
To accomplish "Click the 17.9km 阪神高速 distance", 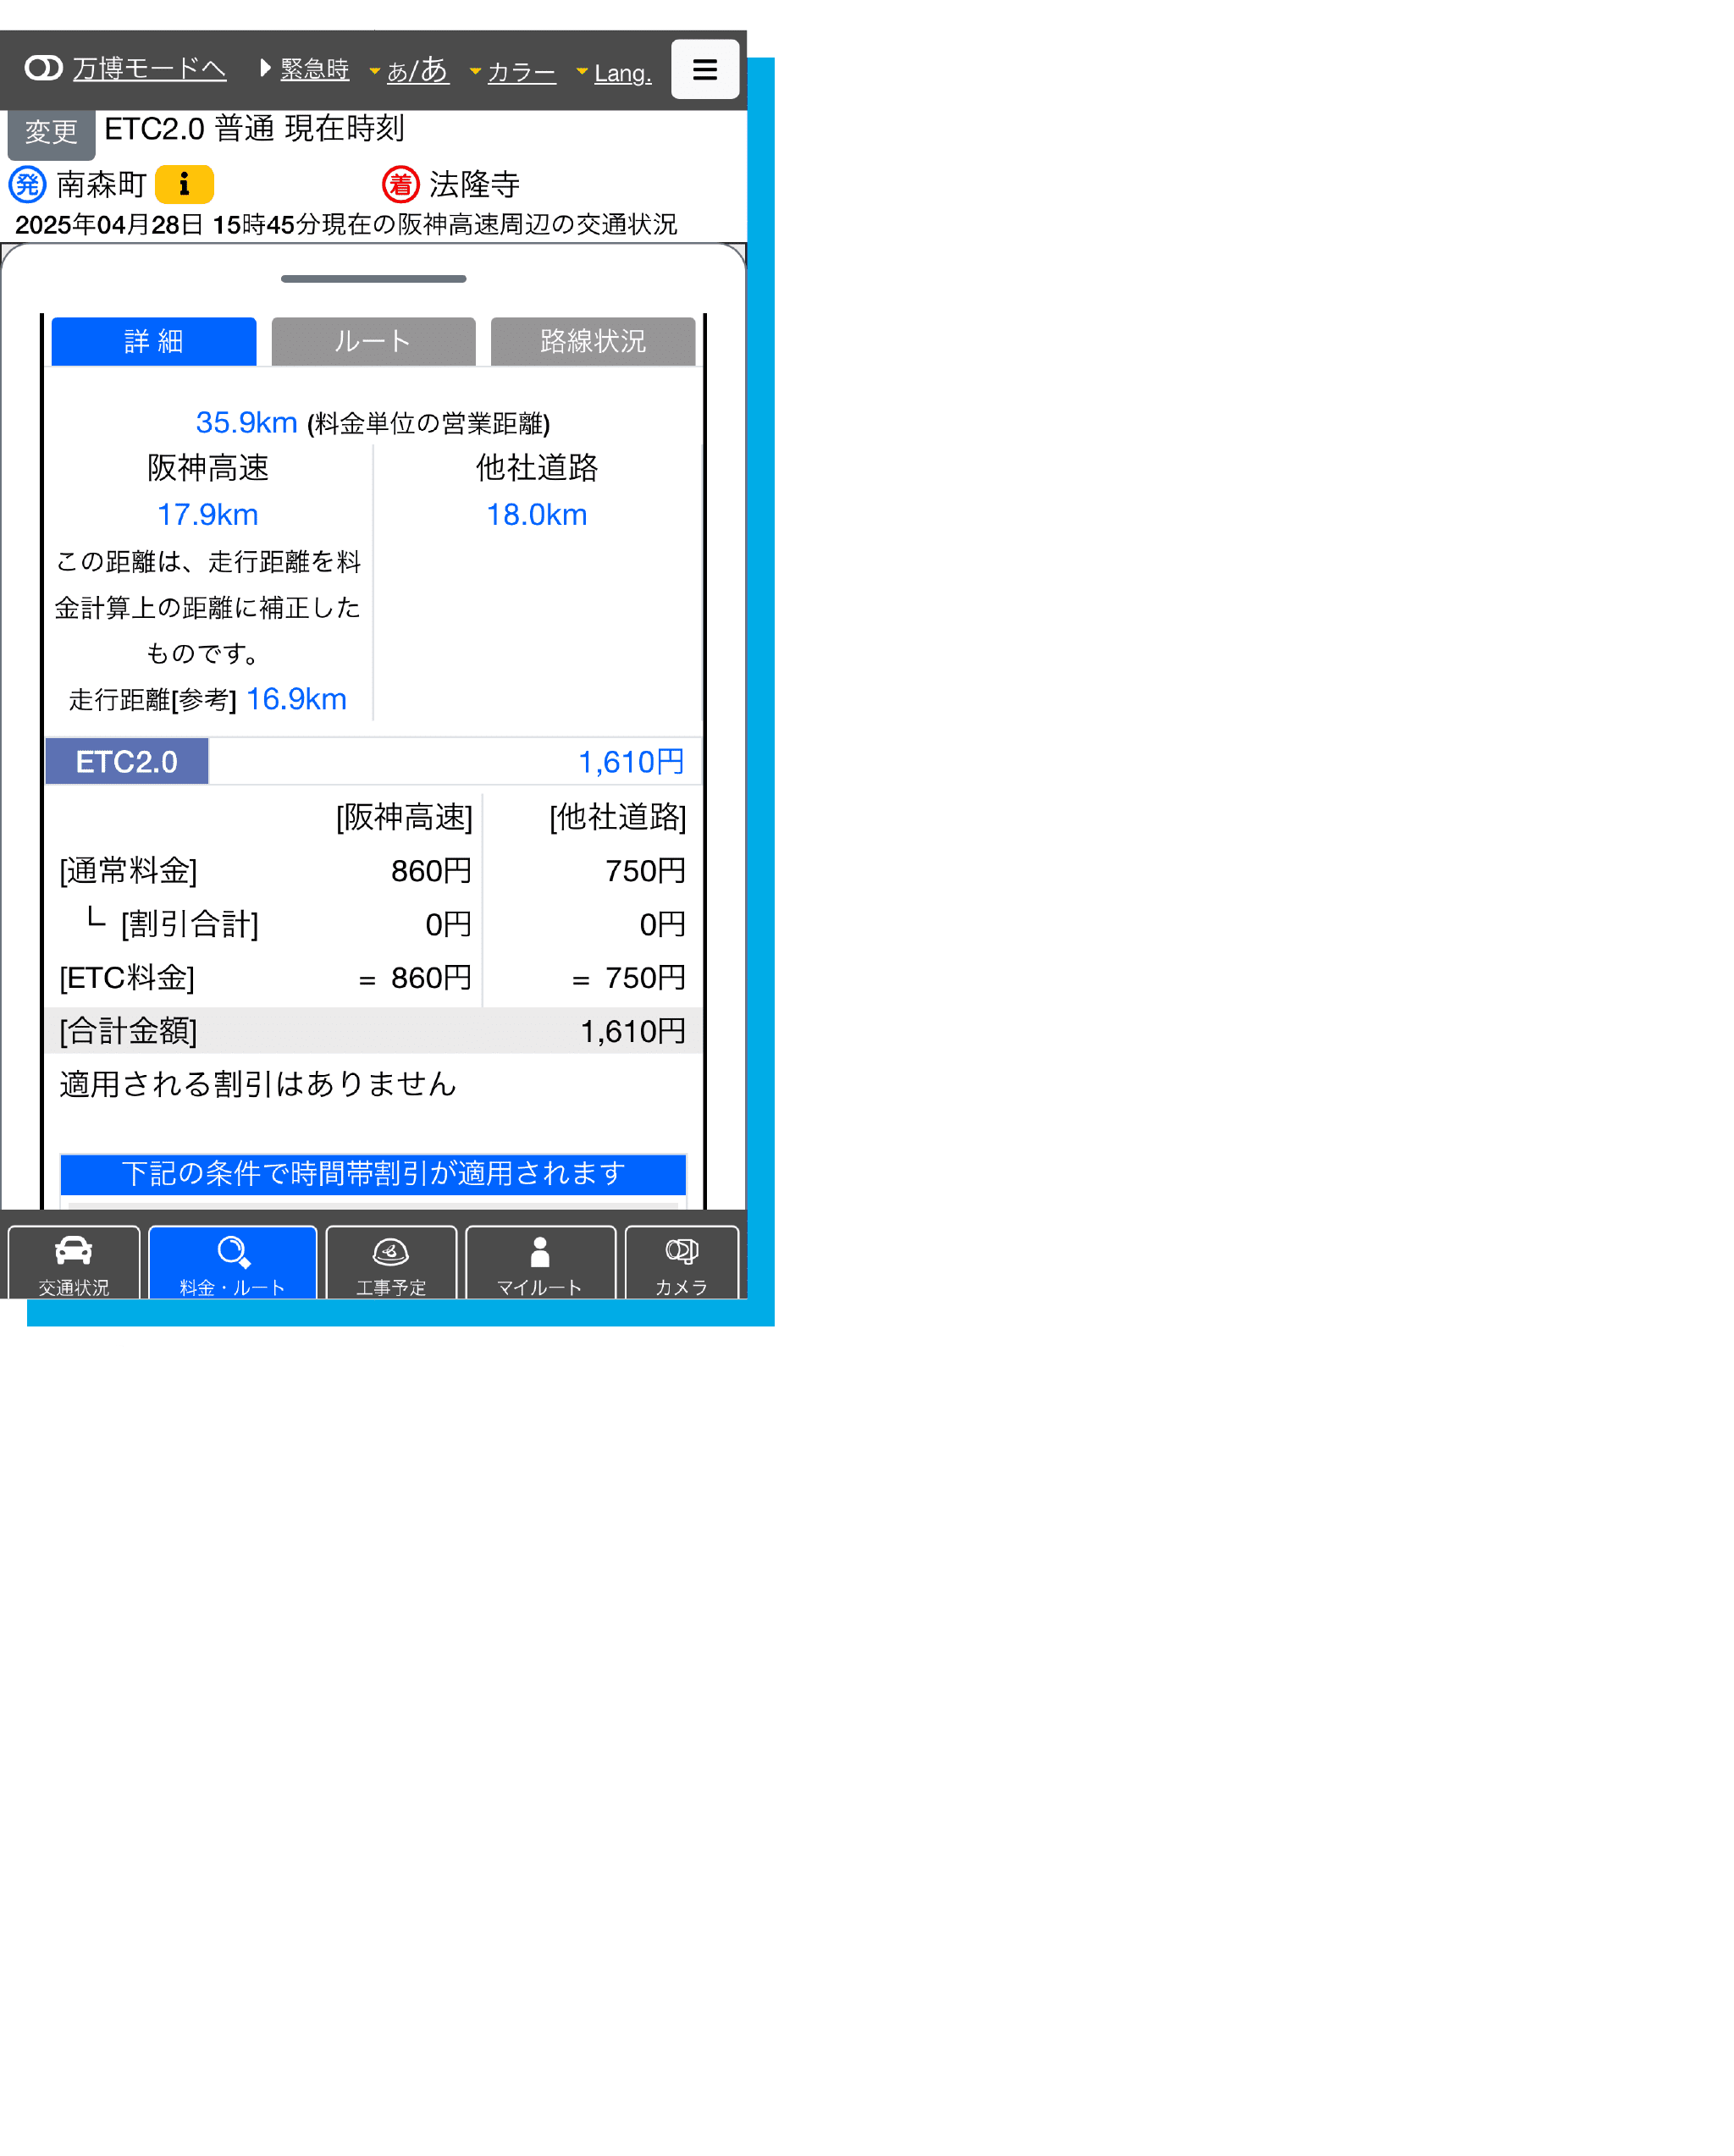I will 208,515.
